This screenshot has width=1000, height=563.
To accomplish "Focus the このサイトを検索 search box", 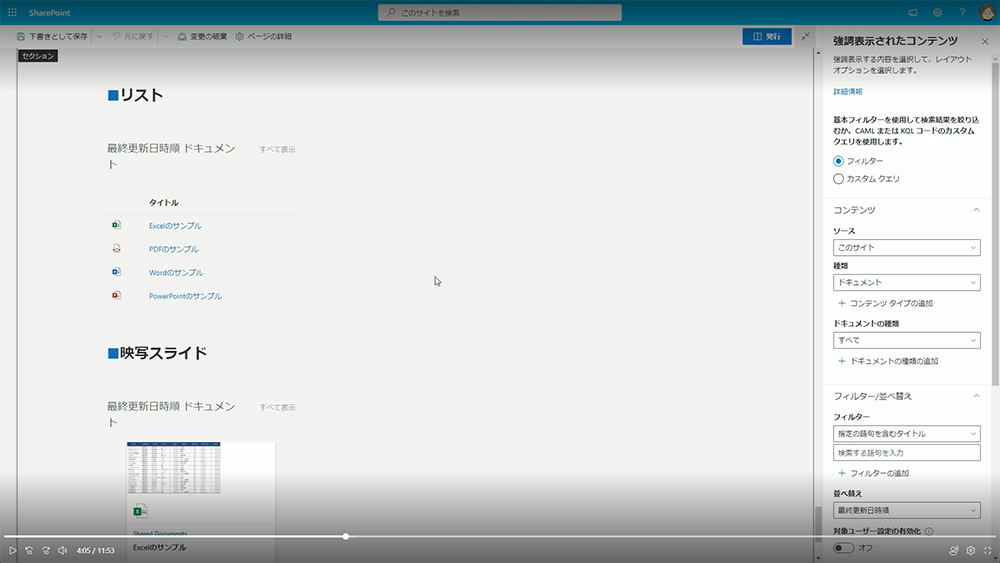I will [499, 12].
